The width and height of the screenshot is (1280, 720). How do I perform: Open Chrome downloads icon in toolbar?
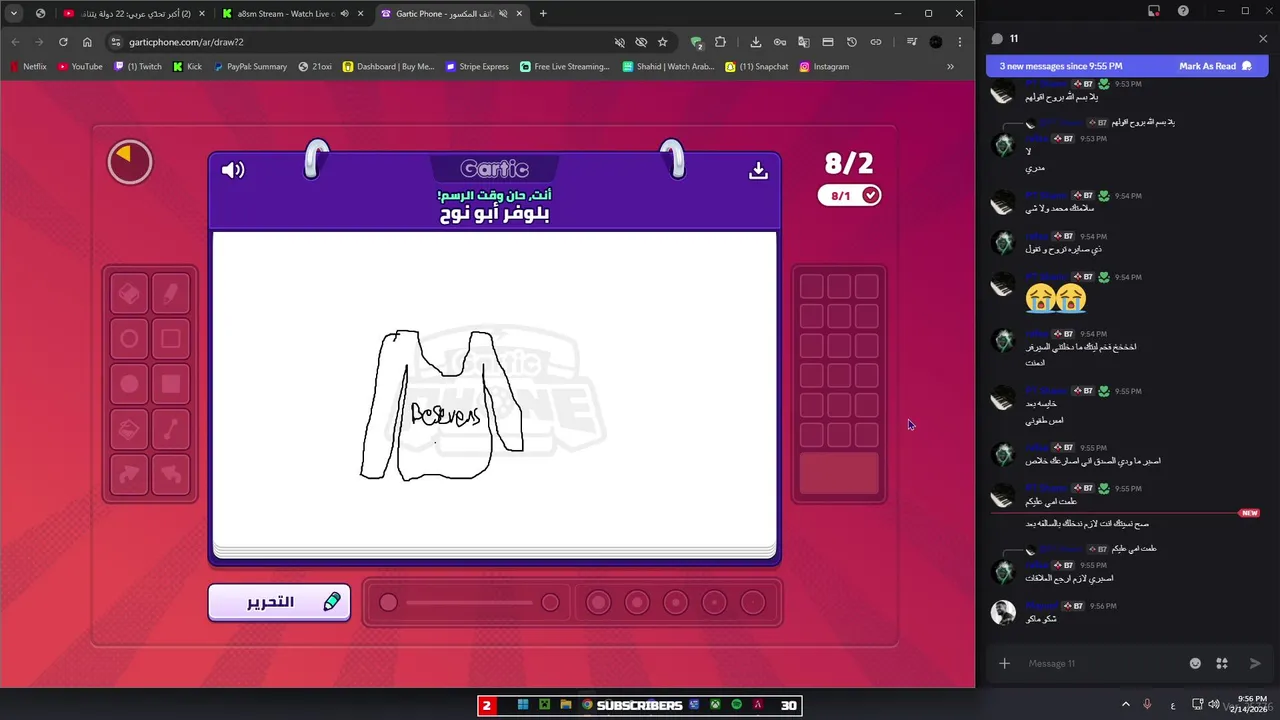pos(756,42)
